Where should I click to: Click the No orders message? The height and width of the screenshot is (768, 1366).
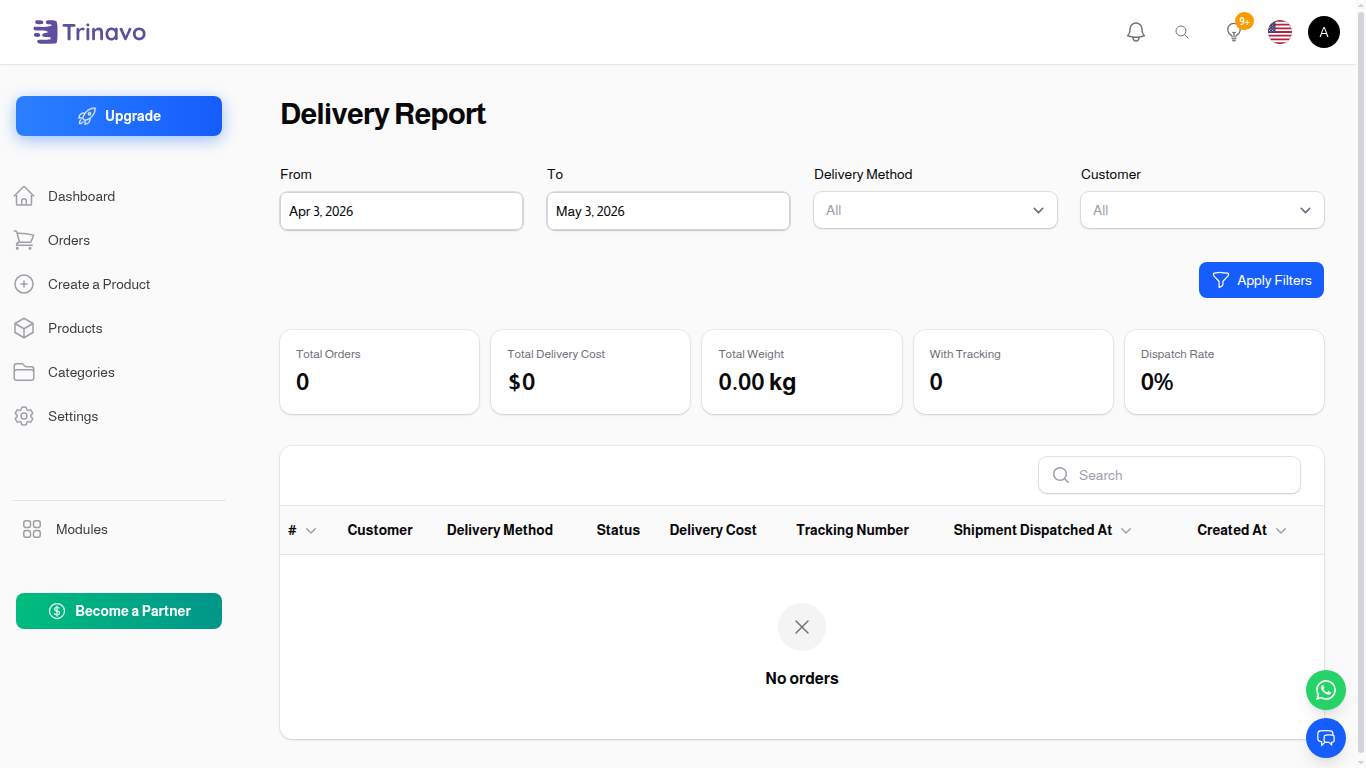coord(802,678)
